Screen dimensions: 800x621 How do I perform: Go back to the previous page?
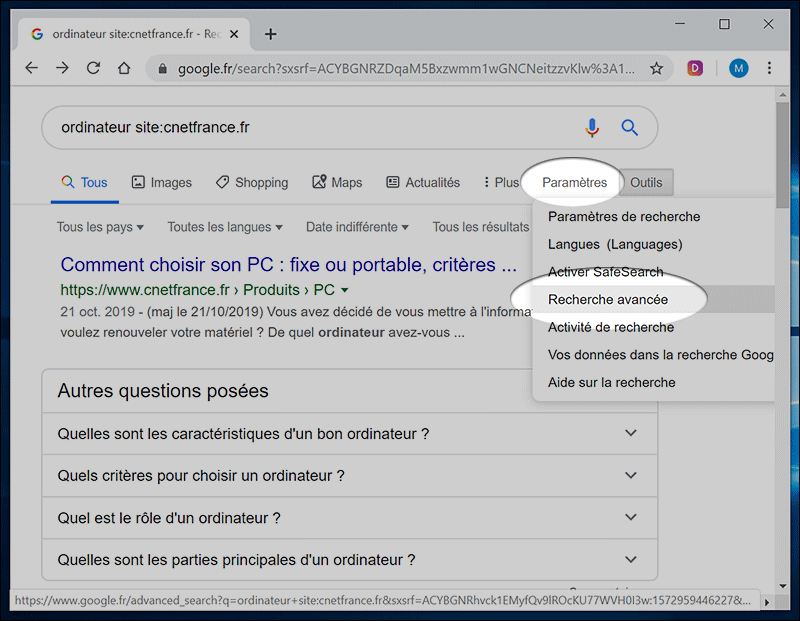pyautogui.click(x=31, y=67)
